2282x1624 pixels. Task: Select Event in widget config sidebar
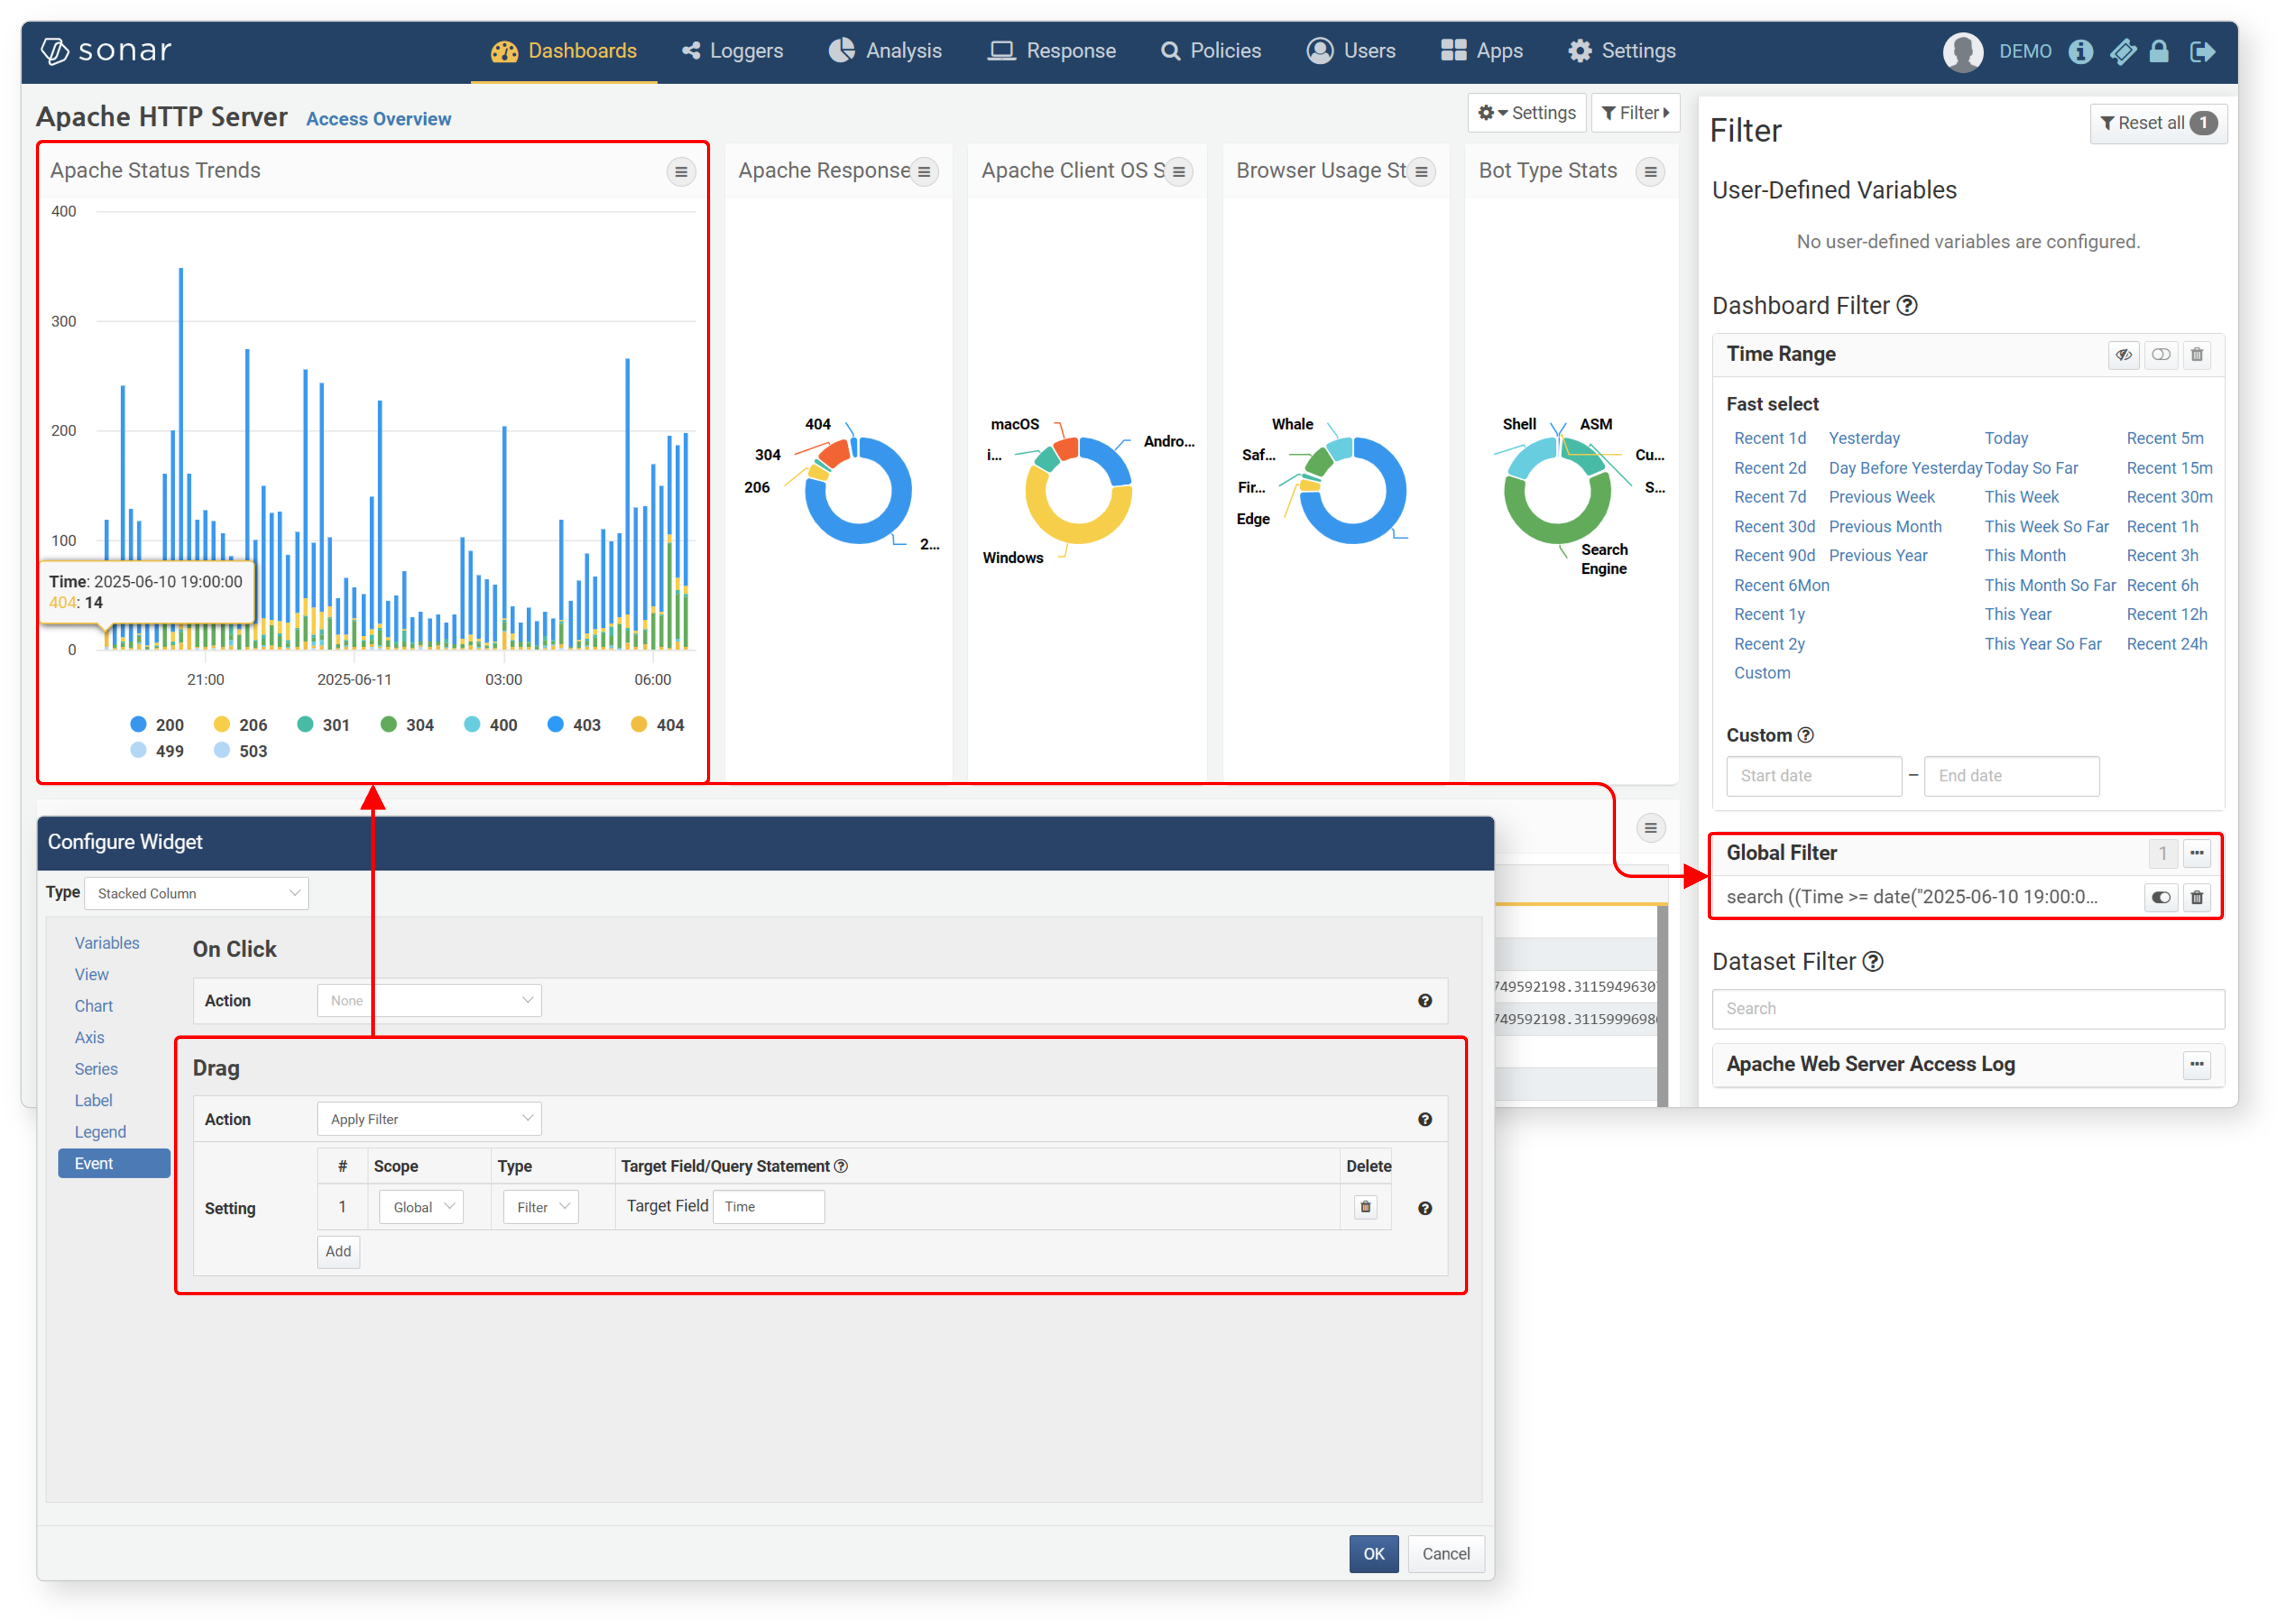tap(114, 1163)
